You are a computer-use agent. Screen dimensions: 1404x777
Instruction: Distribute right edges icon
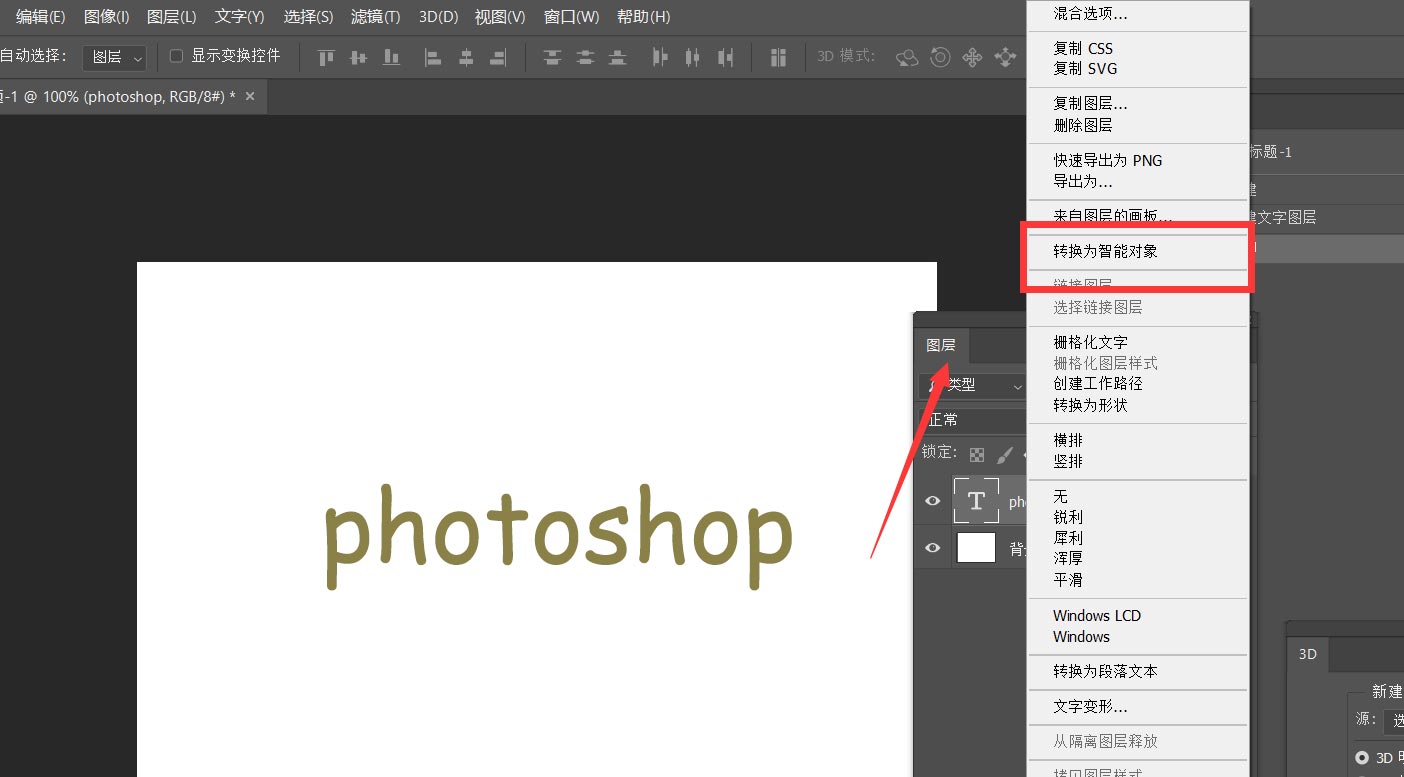coord(727,58)
